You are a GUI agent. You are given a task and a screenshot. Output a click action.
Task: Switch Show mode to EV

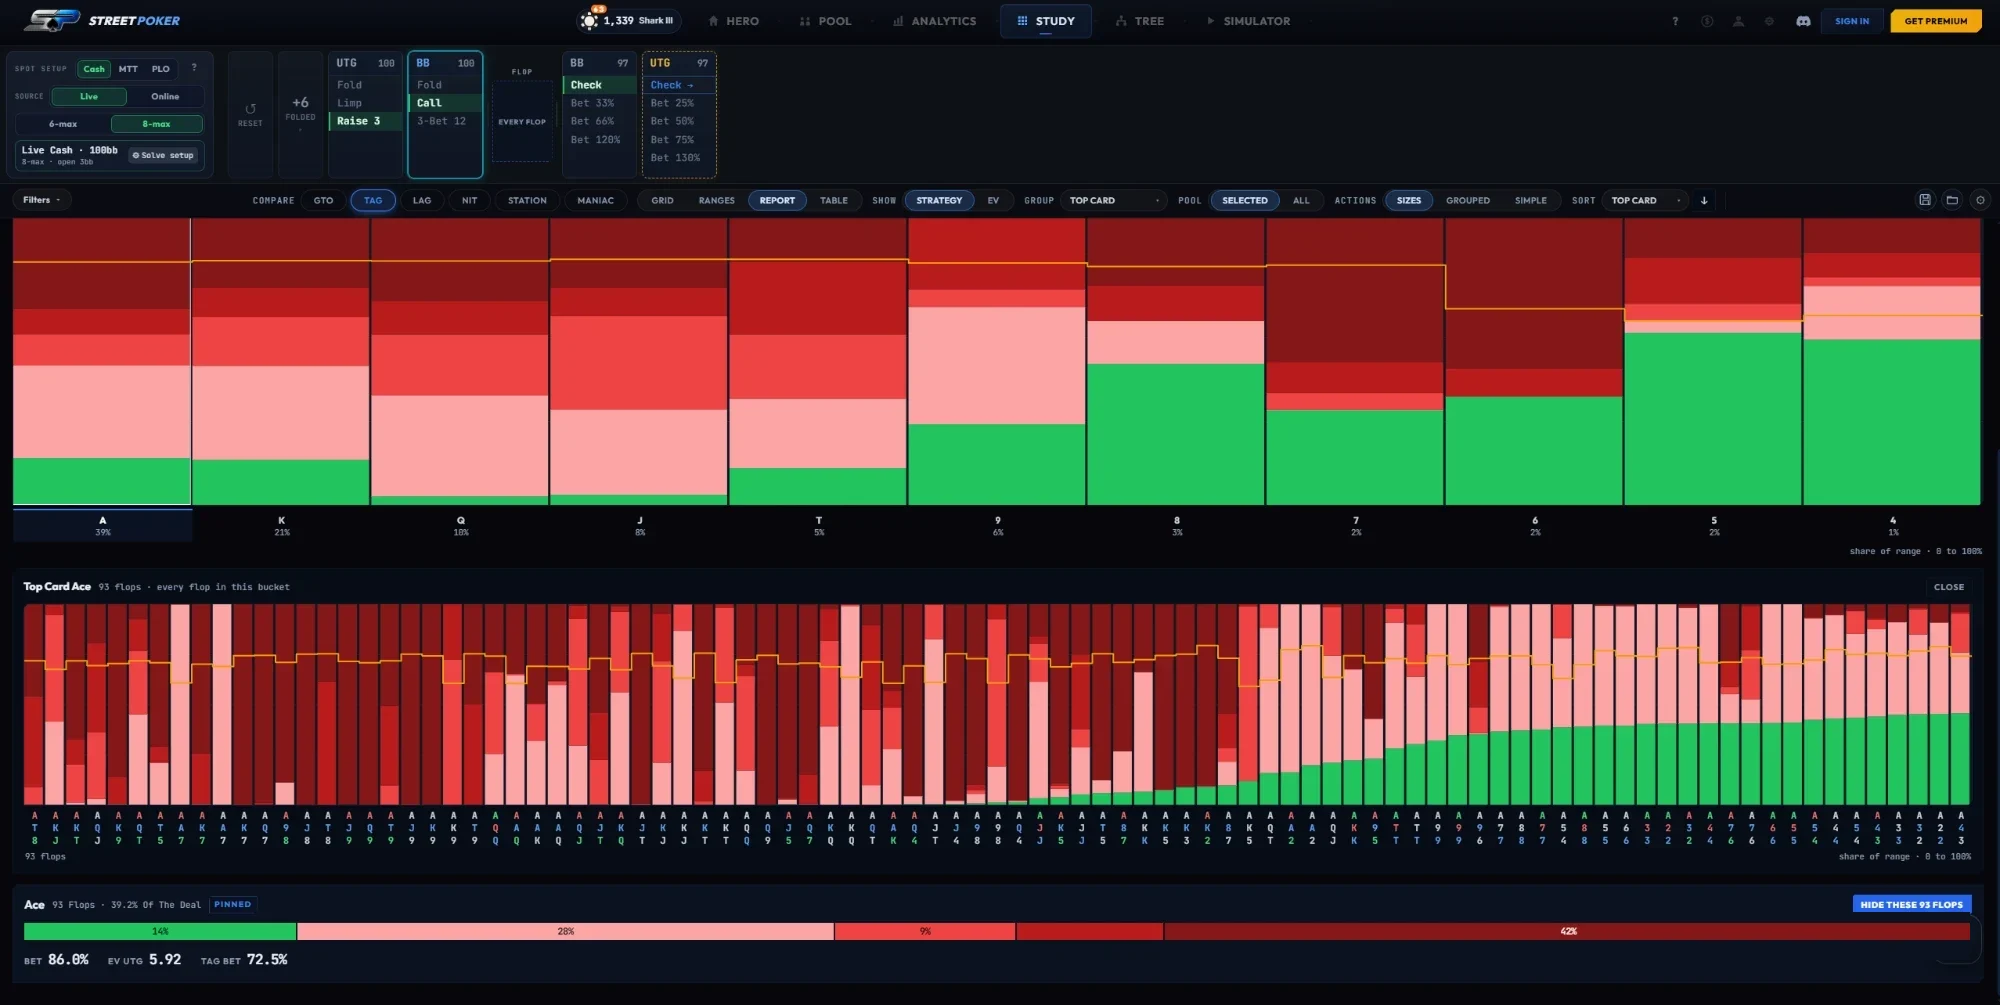click(993, 200)
